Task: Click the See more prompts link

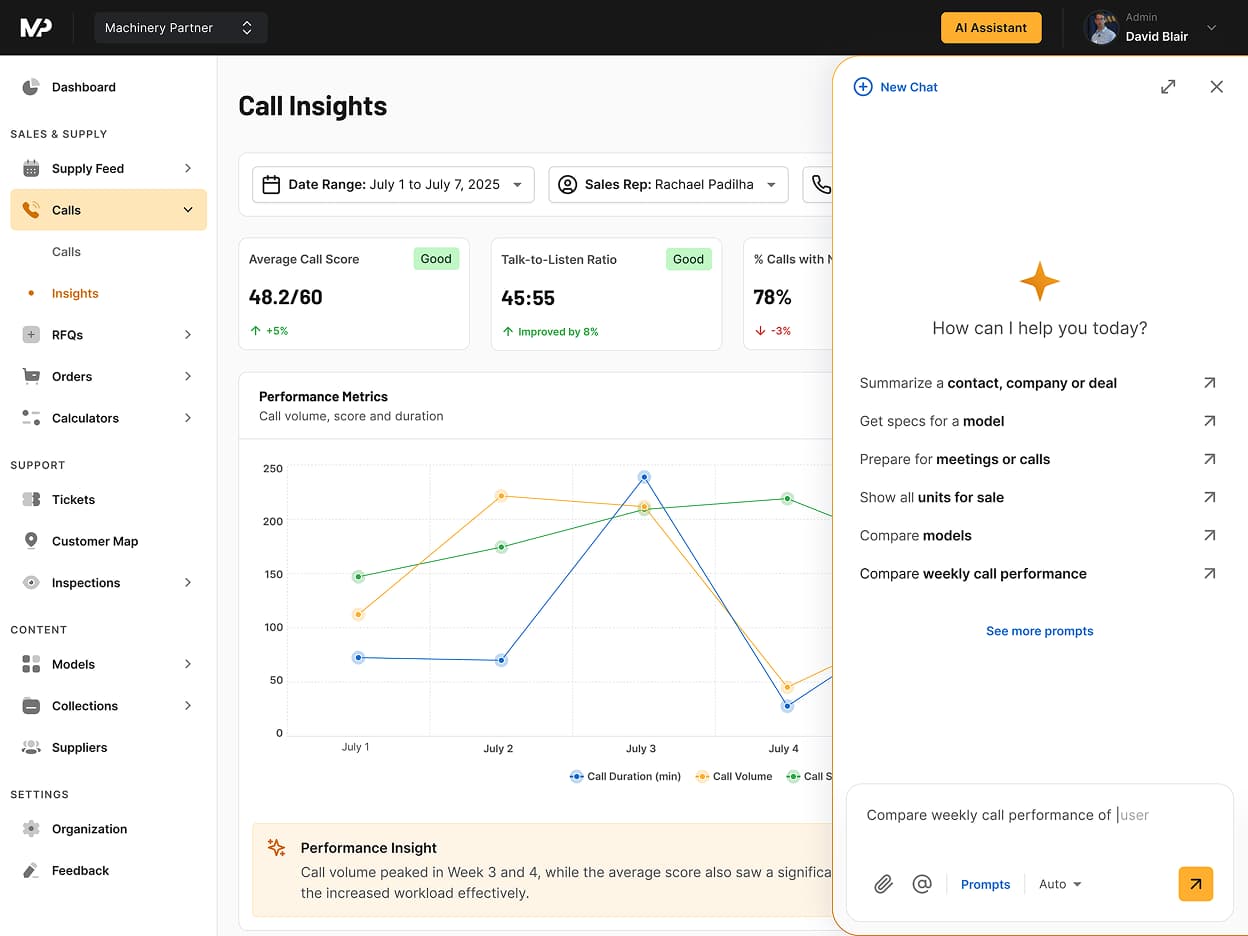Action: click(x=1039, y=631)
